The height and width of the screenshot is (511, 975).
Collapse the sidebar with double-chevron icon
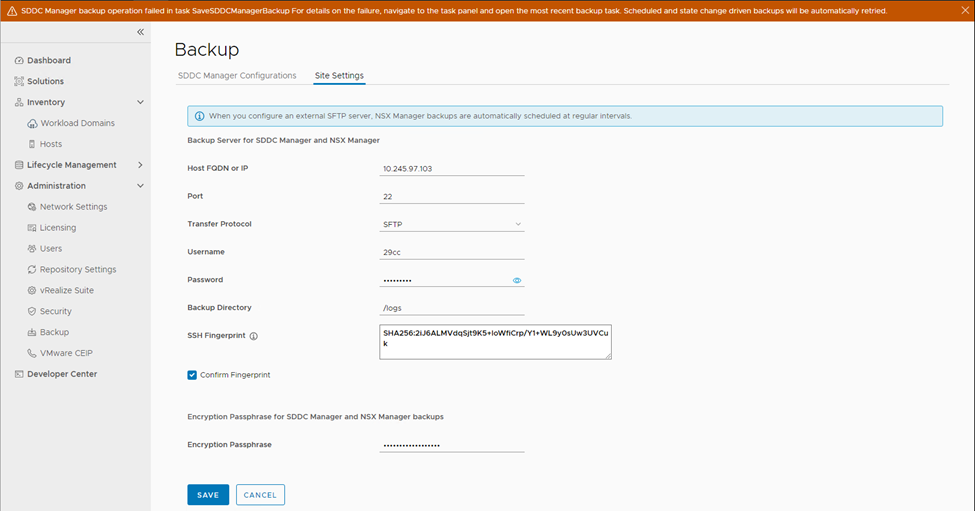[x=140, y=32]
